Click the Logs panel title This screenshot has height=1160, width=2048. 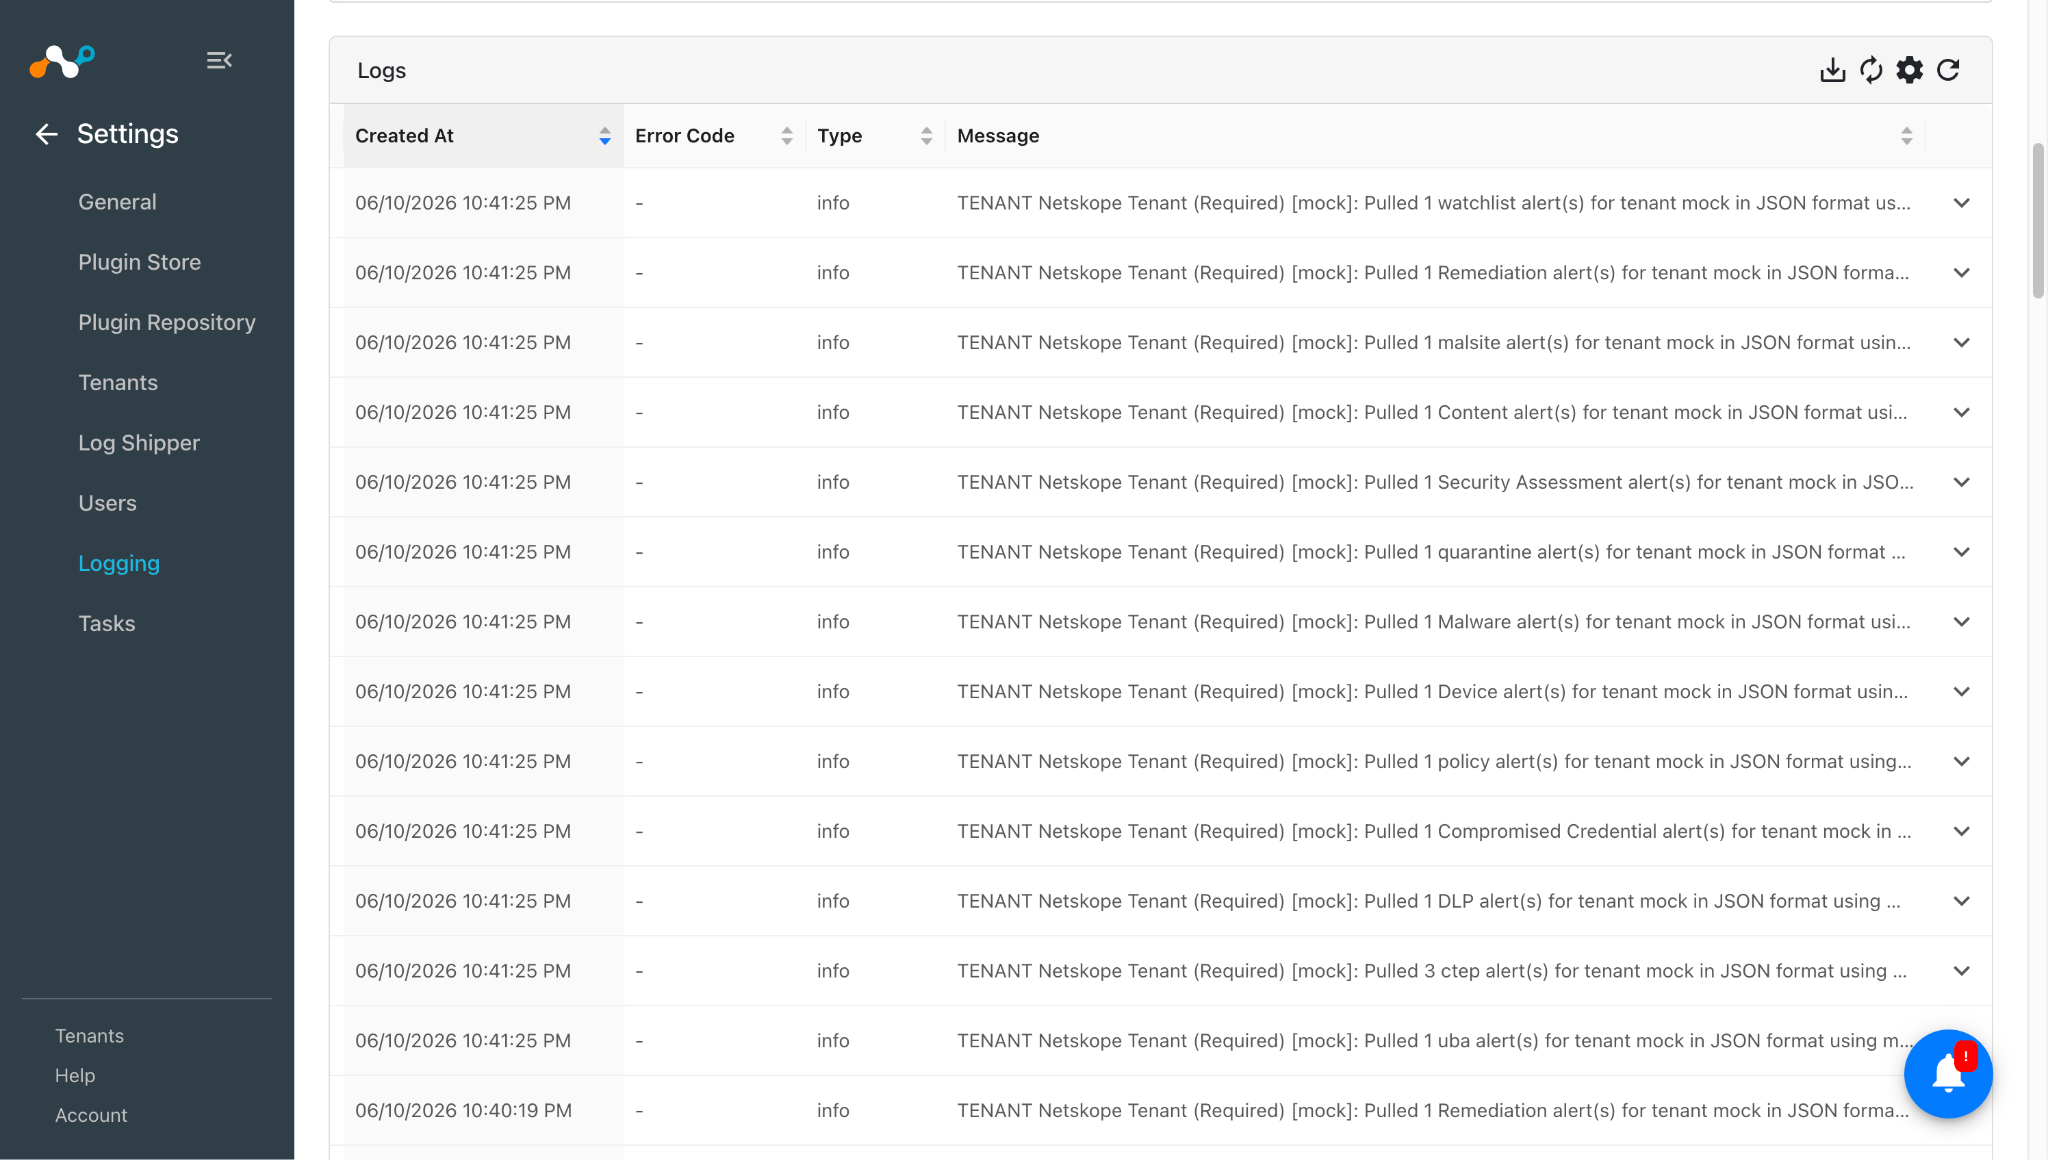(382, 71)
